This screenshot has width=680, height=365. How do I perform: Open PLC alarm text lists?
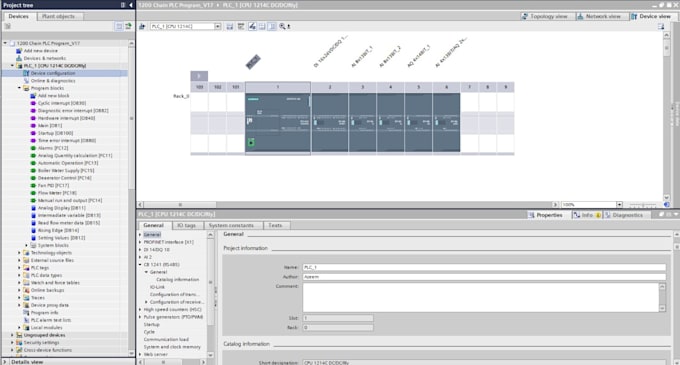click(51, 320)
